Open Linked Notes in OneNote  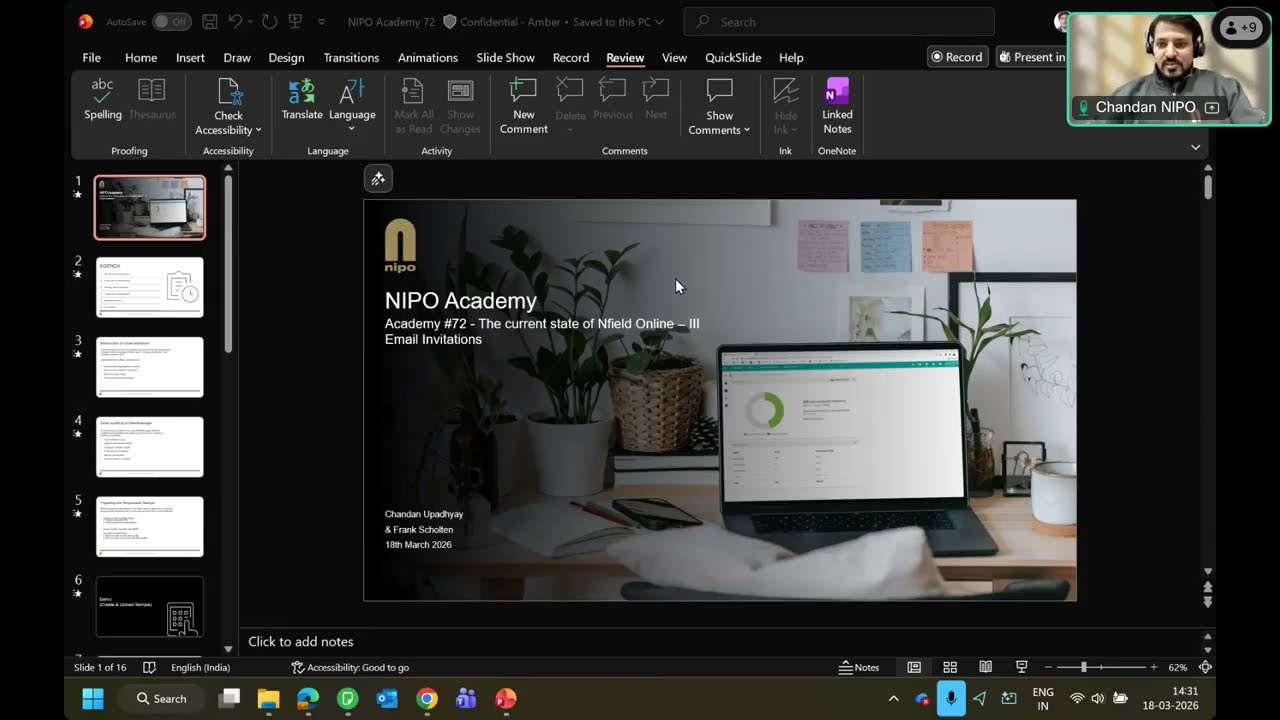click(x=837, y=105)
